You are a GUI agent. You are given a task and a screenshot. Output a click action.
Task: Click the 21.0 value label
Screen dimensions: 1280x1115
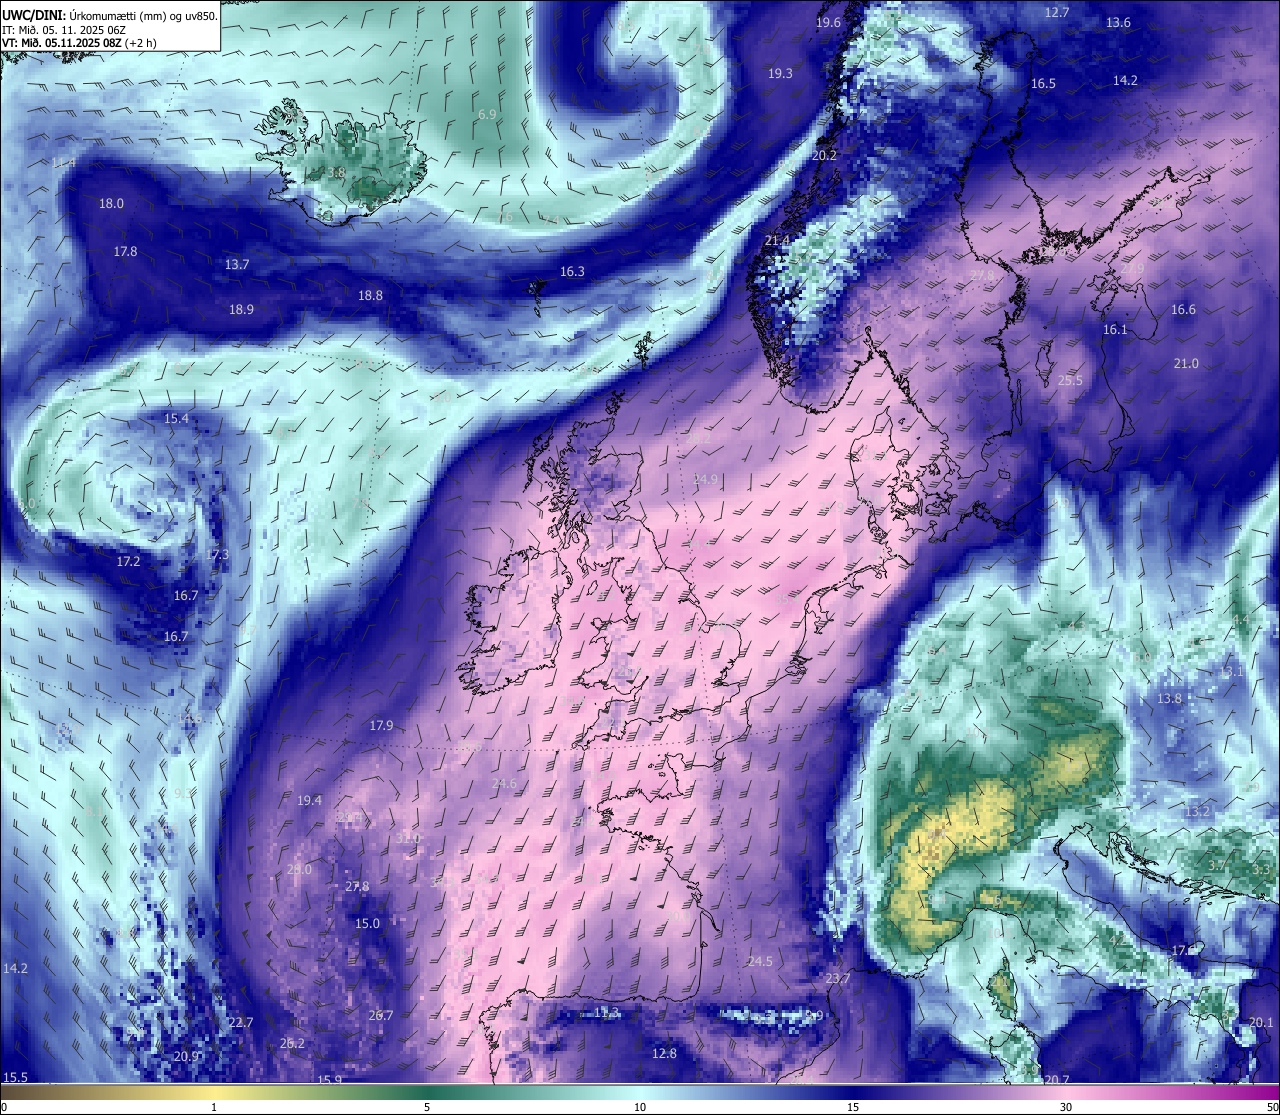tap(1186, 364)
